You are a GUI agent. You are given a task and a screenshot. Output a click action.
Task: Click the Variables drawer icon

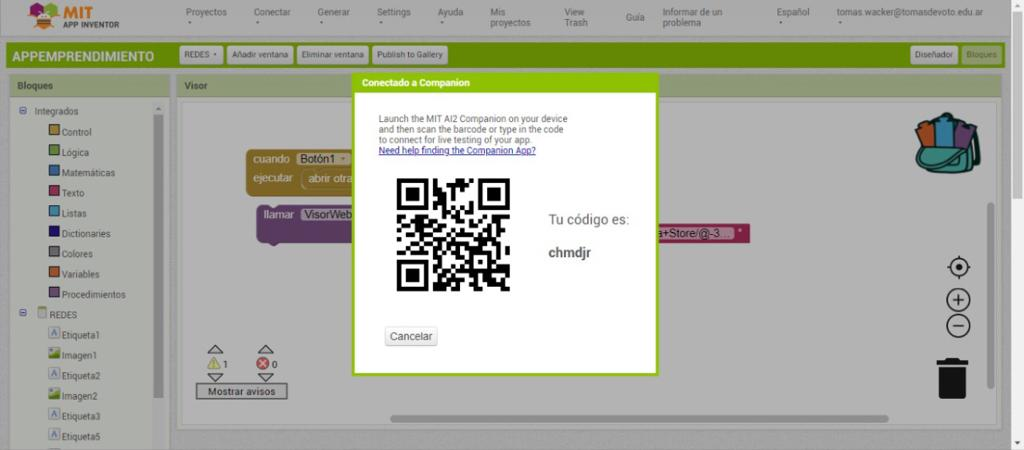(54, 272)
